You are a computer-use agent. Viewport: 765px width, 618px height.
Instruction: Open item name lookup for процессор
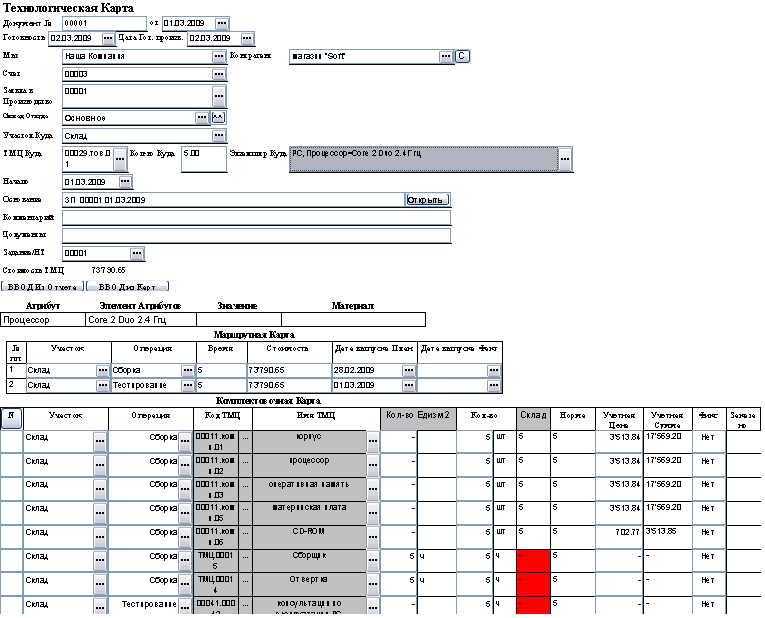pyautogui.click(x=373, y=465)
